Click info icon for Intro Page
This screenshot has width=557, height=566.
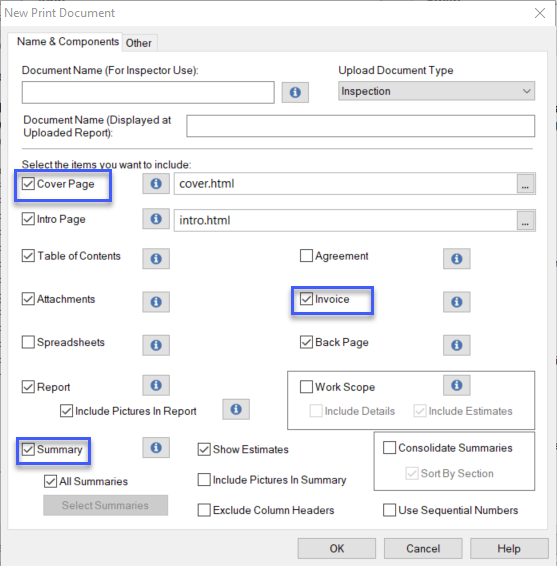pyautogui.click(x=156, y=219)
